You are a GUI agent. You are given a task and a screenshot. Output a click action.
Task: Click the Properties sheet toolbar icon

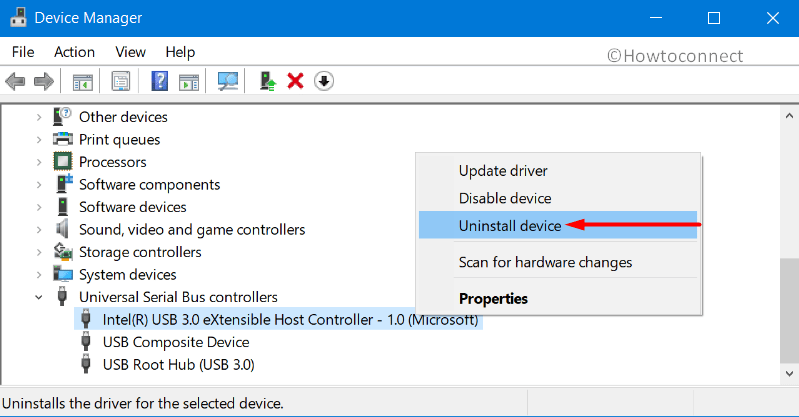(x=121, y=81)
